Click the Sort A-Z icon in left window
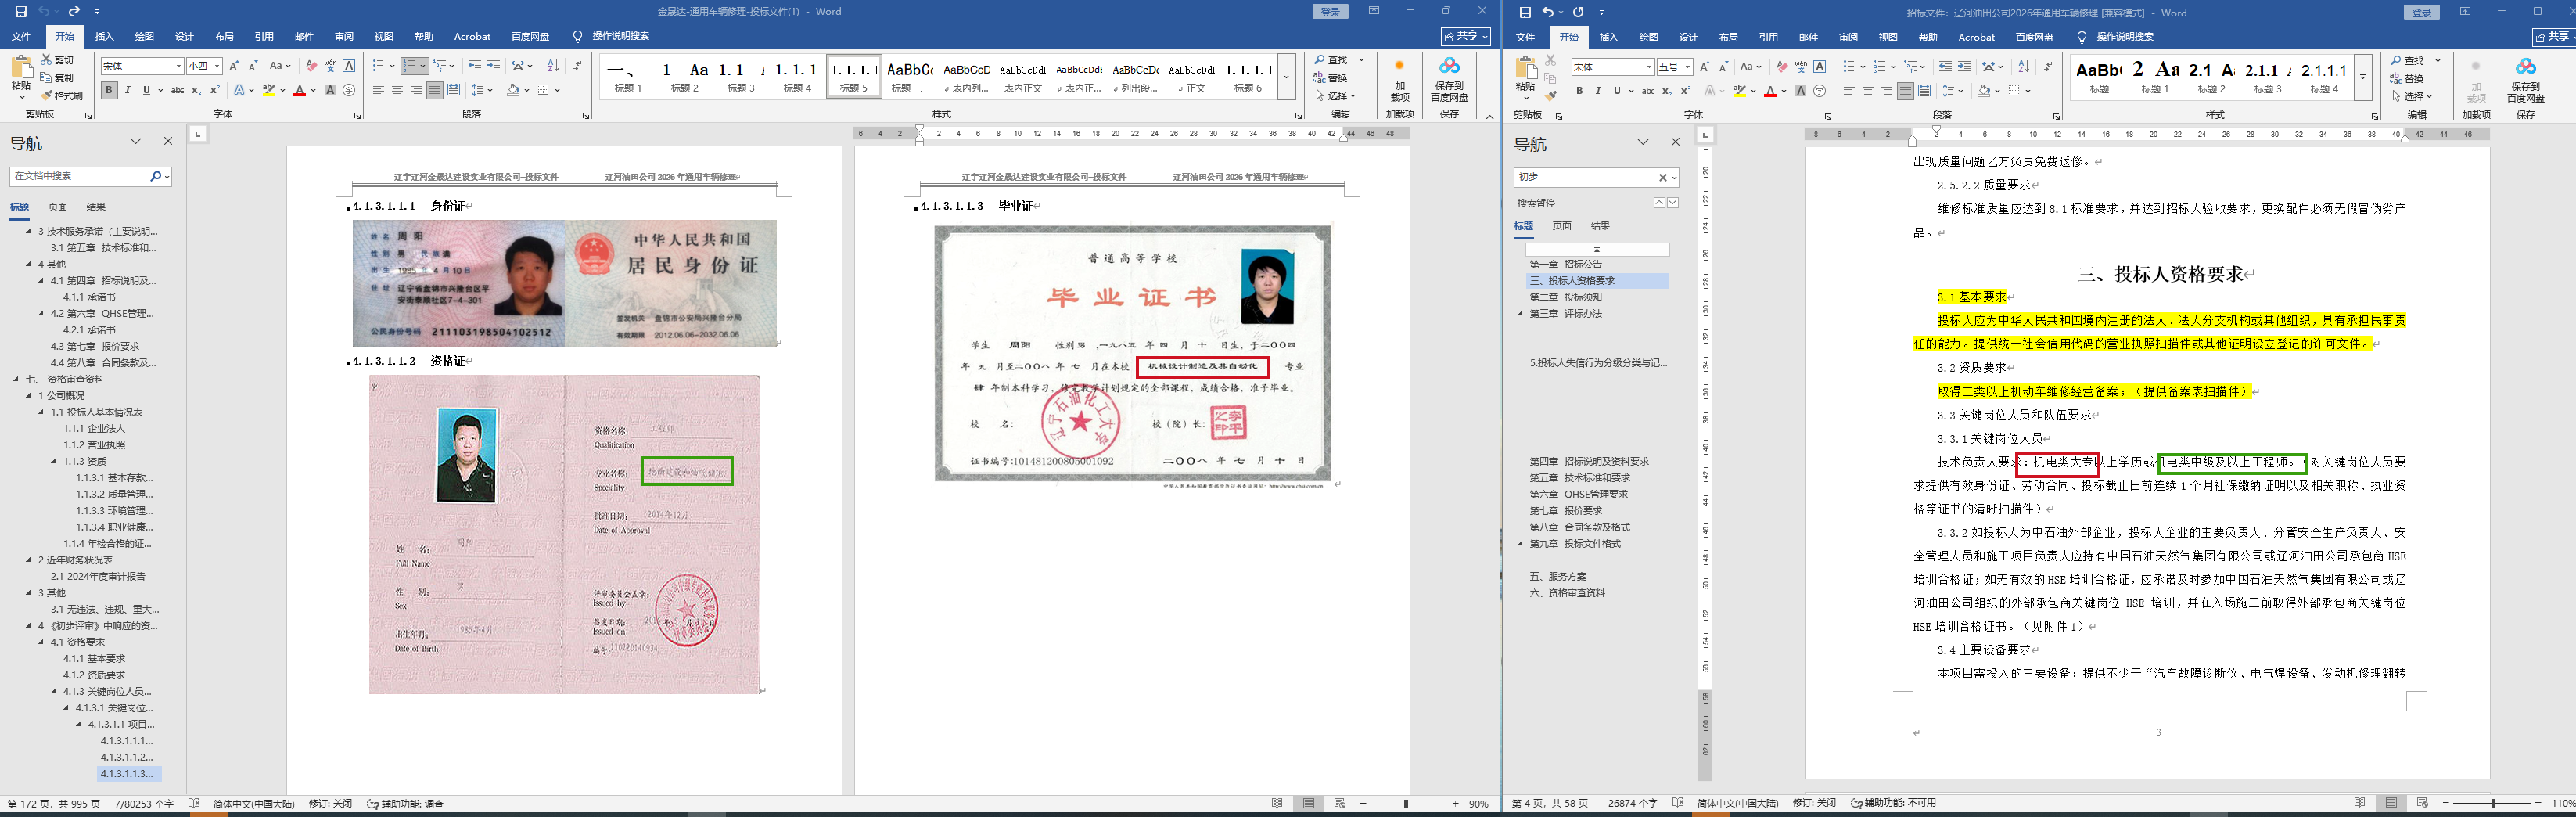This screenshot has height=817, width=2576. click(553, 66)
